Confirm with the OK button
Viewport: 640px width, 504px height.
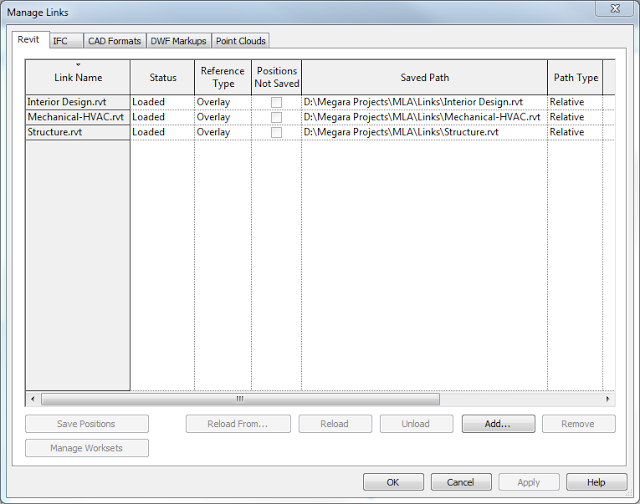393,482
